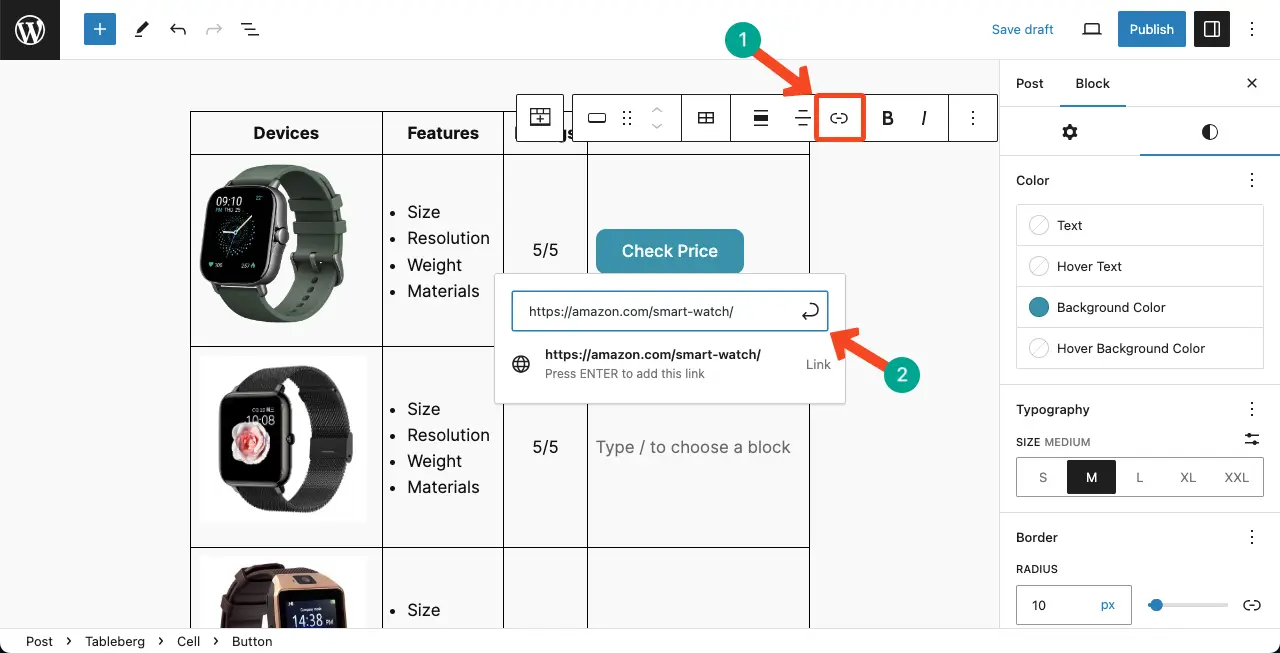Click the Check Price button
1280x653 pixels.
[670, 251]
